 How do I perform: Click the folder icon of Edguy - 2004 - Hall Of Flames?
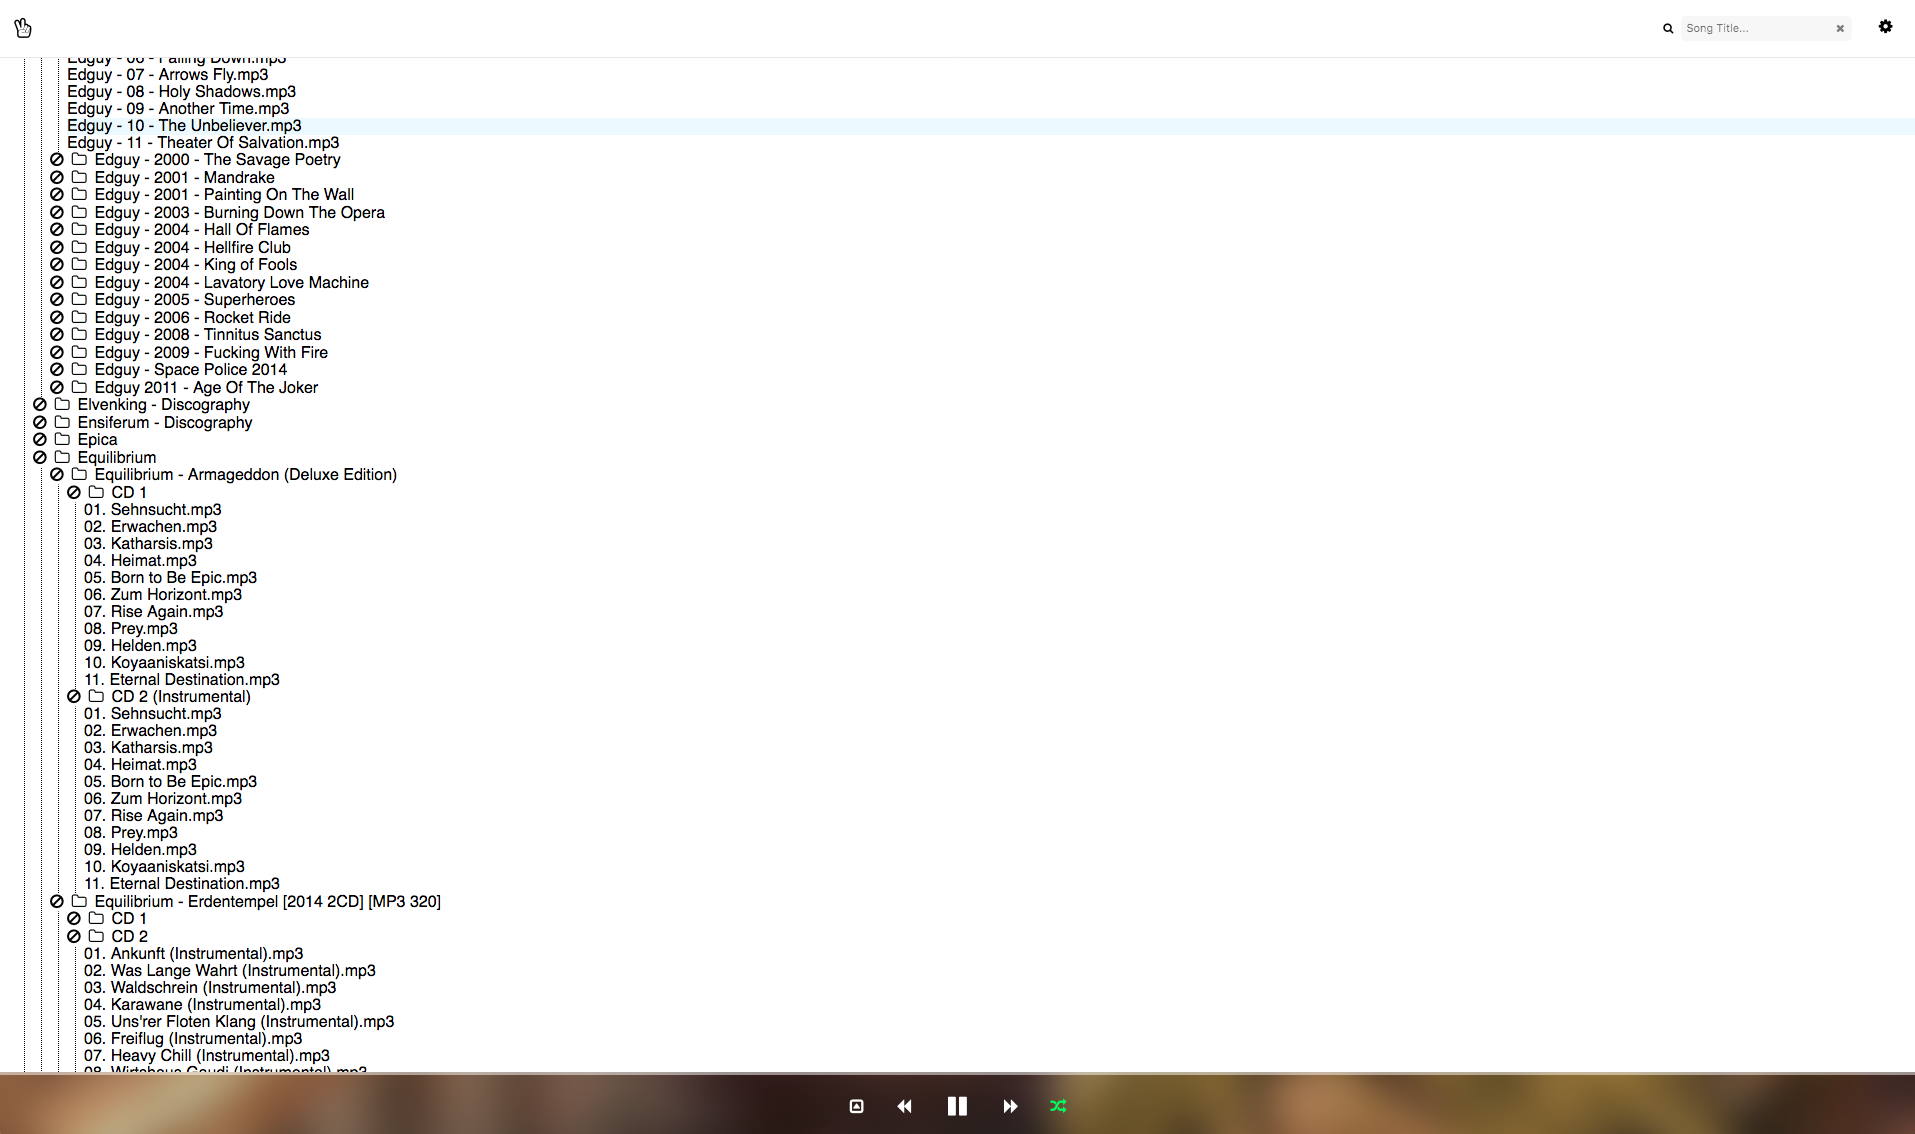pos(79,230)
